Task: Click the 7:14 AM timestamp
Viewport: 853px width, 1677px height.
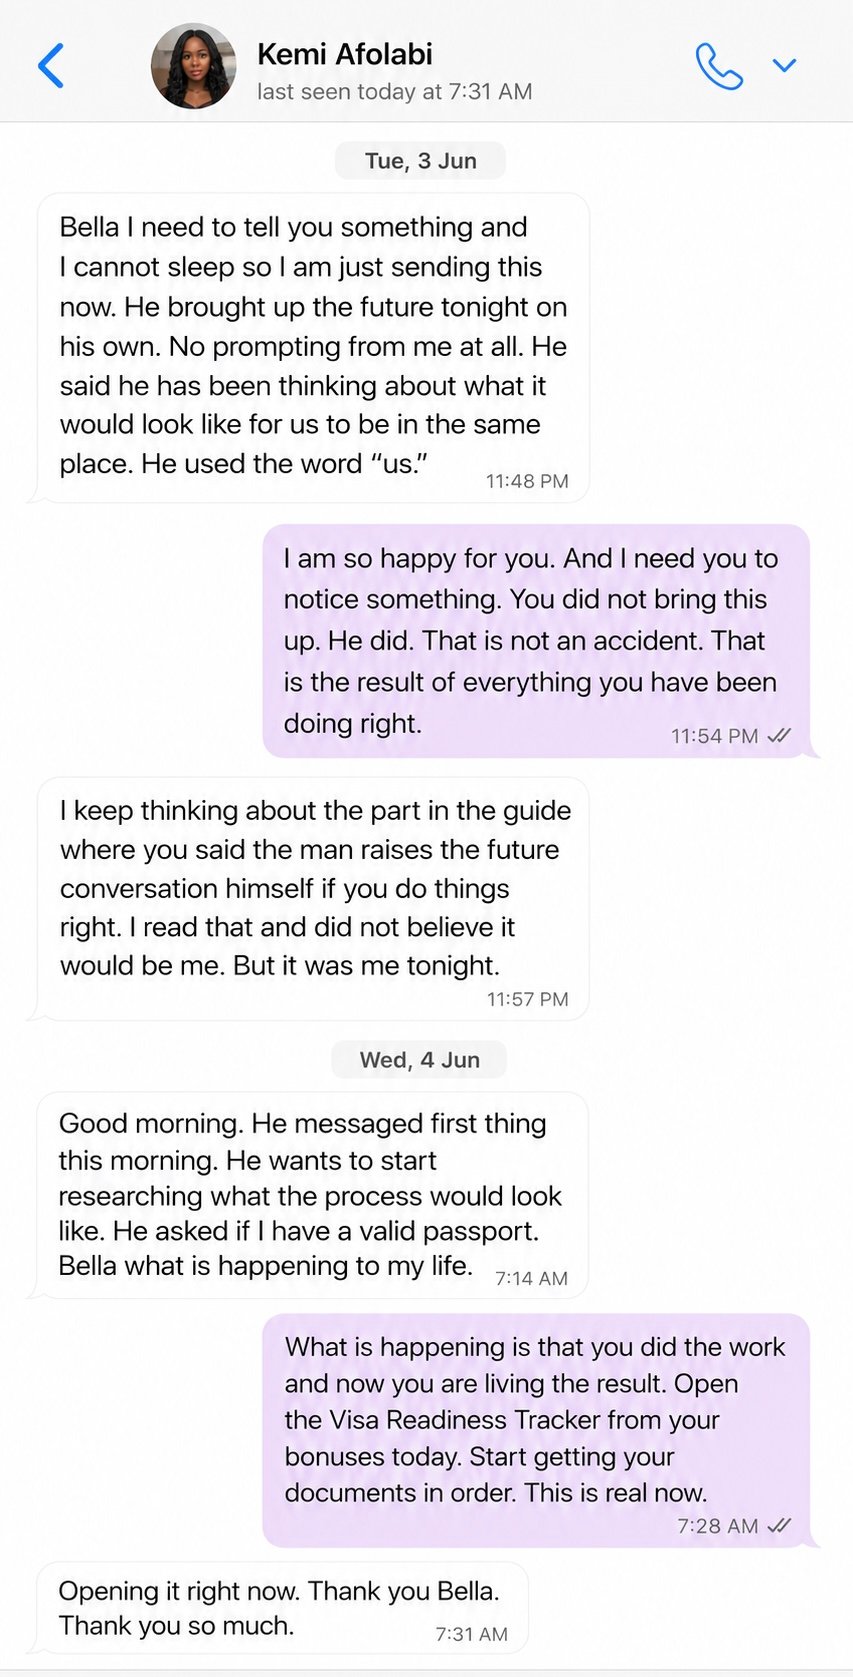Action: click(531, 1278)
